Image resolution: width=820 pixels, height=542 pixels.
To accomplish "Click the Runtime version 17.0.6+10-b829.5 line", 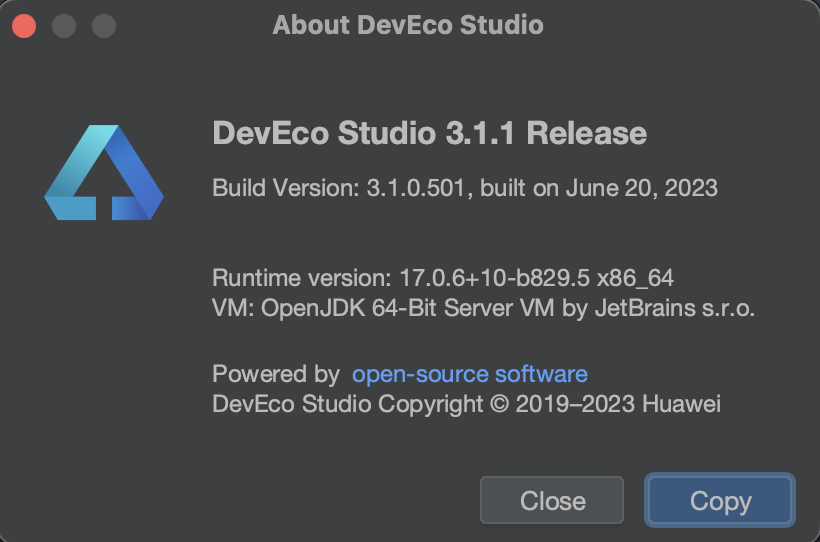I will tap(442, 278).
